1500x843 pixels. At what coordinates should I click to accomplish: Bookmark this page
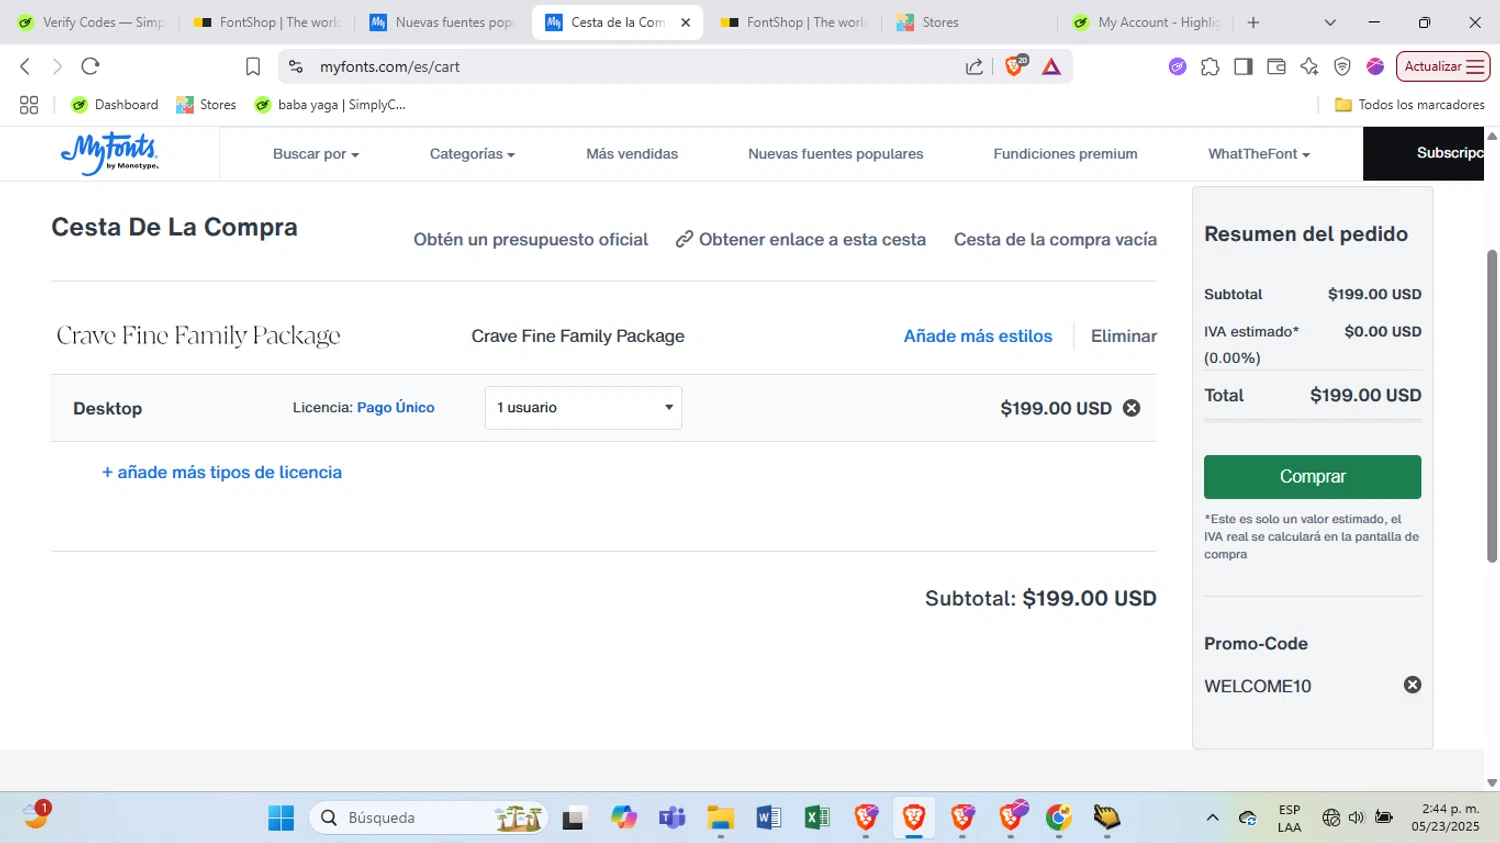253,66
